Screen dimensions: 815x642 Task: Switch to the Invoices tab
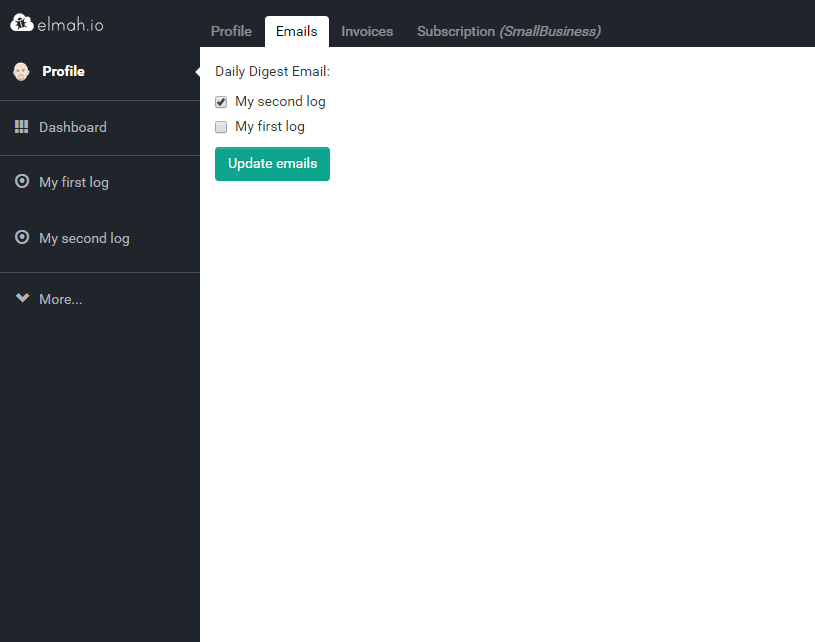[x=366, y=31]
